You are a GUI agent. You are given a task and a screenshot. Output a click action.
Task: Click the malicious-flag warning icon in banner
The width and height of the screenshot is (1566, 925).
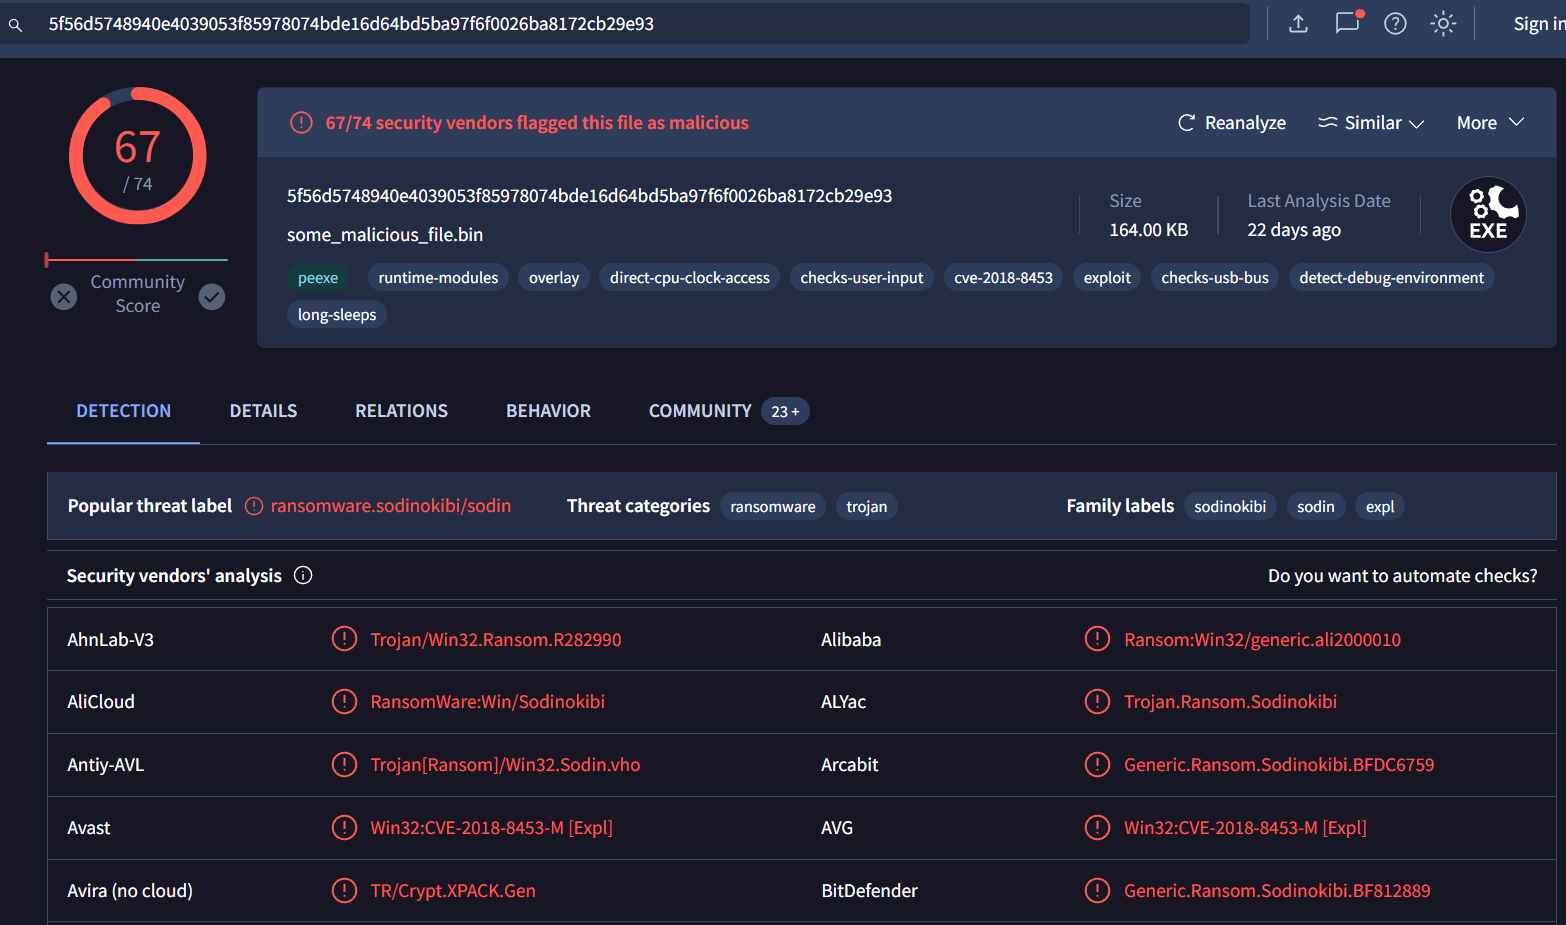[x=301, y=123]
